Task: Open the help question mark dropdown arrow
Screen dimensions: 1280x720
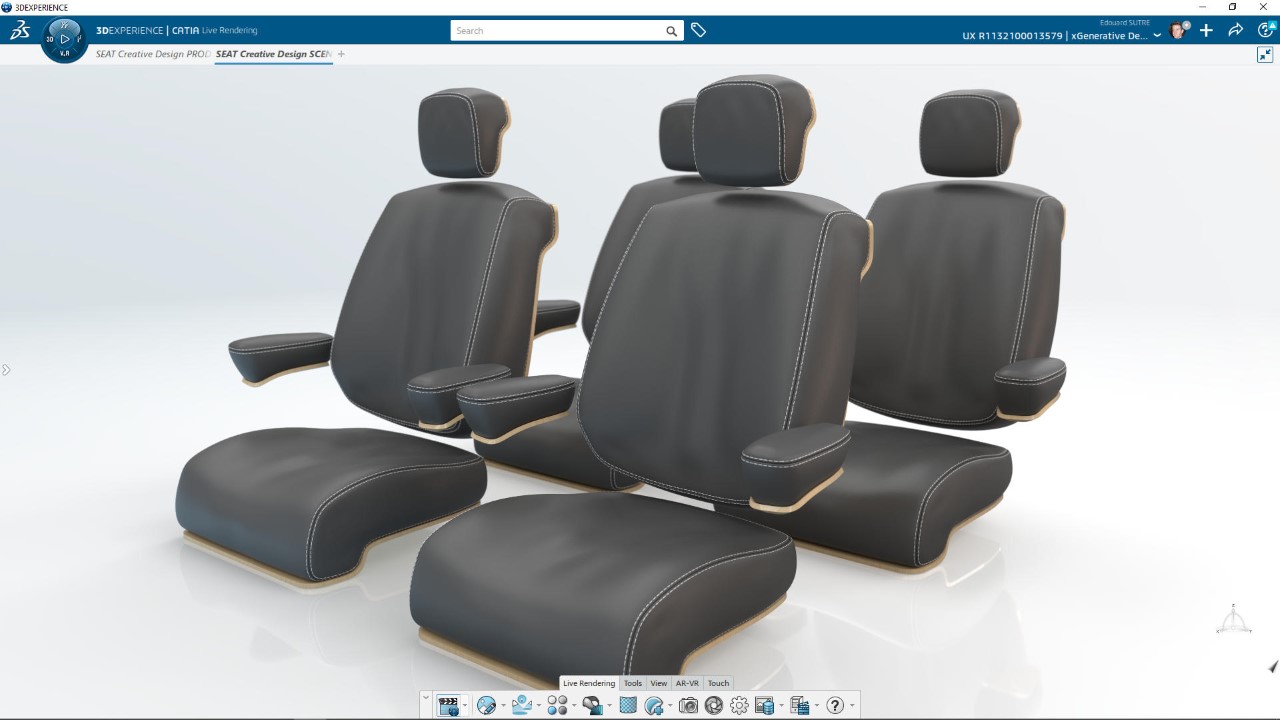Action: 852,707
